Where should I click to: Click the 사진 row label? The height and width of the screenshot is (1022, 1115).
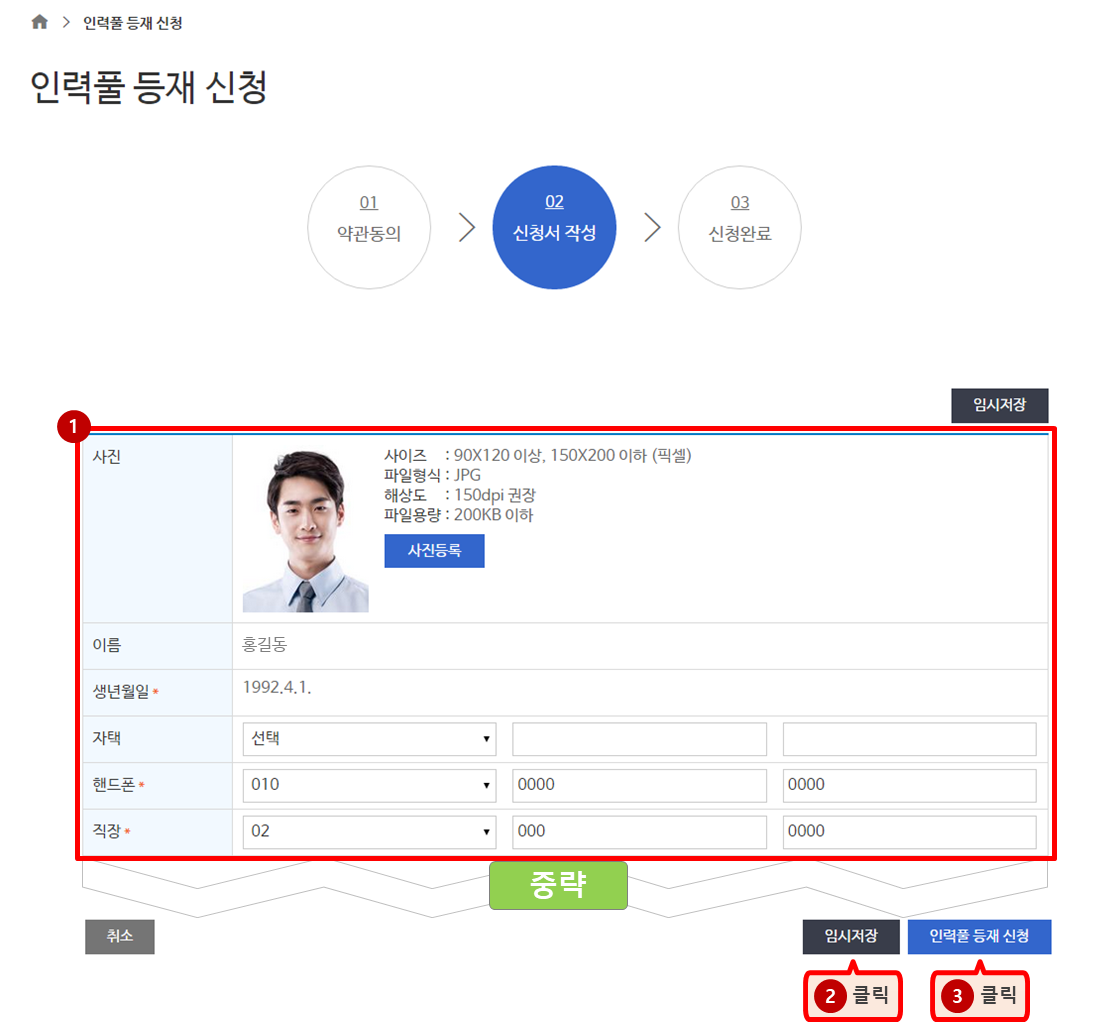(x=107, y=457)
